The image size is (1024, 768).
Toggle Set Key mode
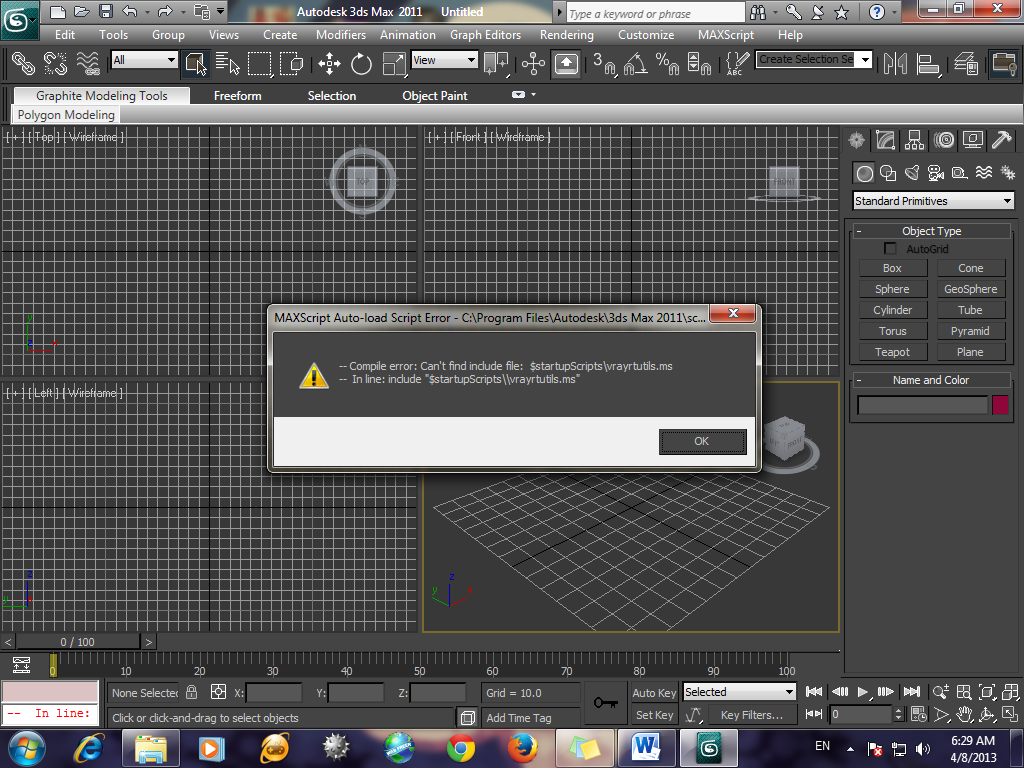[654, 715]
